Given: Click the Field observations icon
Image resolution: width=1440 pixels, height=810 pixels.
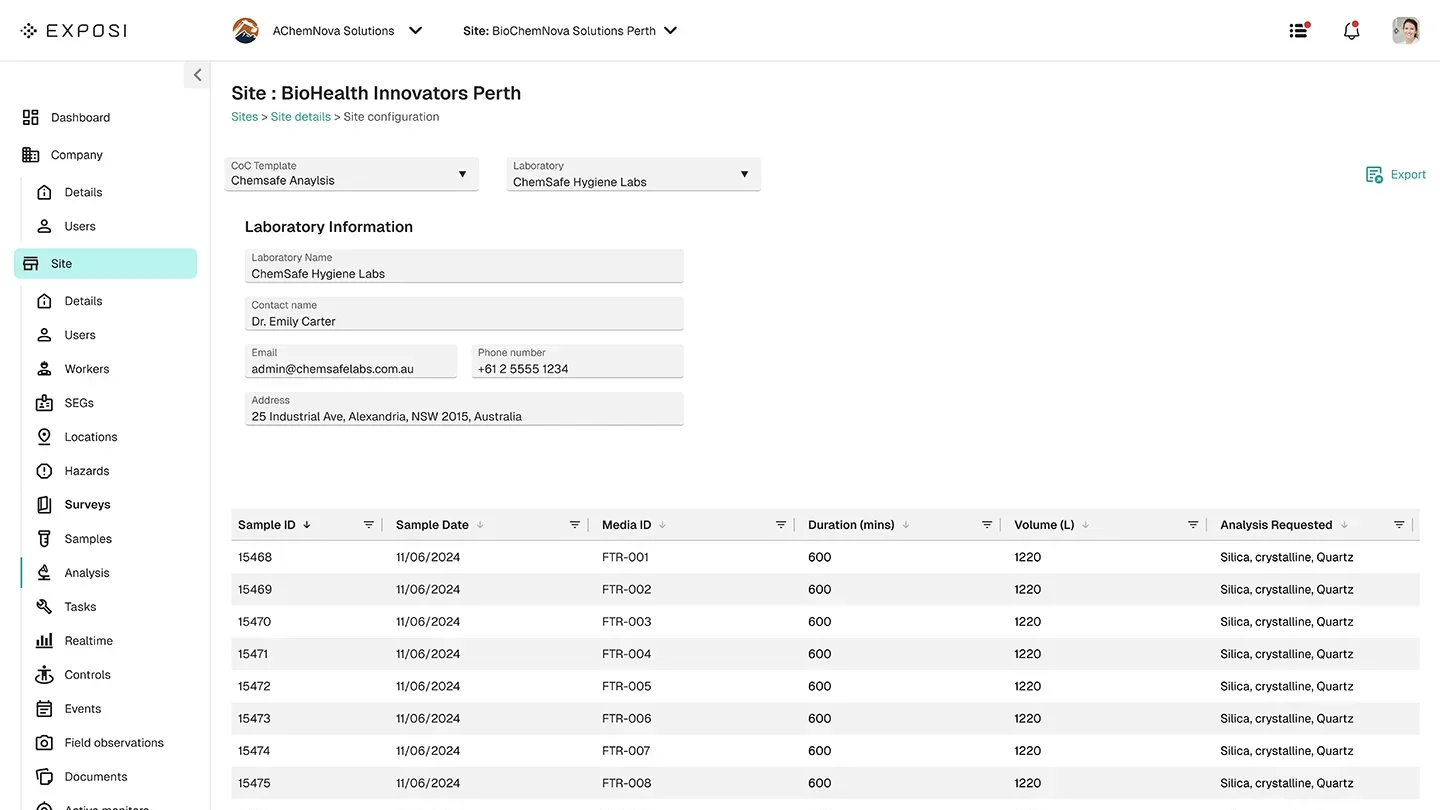Looking at the screenshot, I should click(x=44, y=742).
